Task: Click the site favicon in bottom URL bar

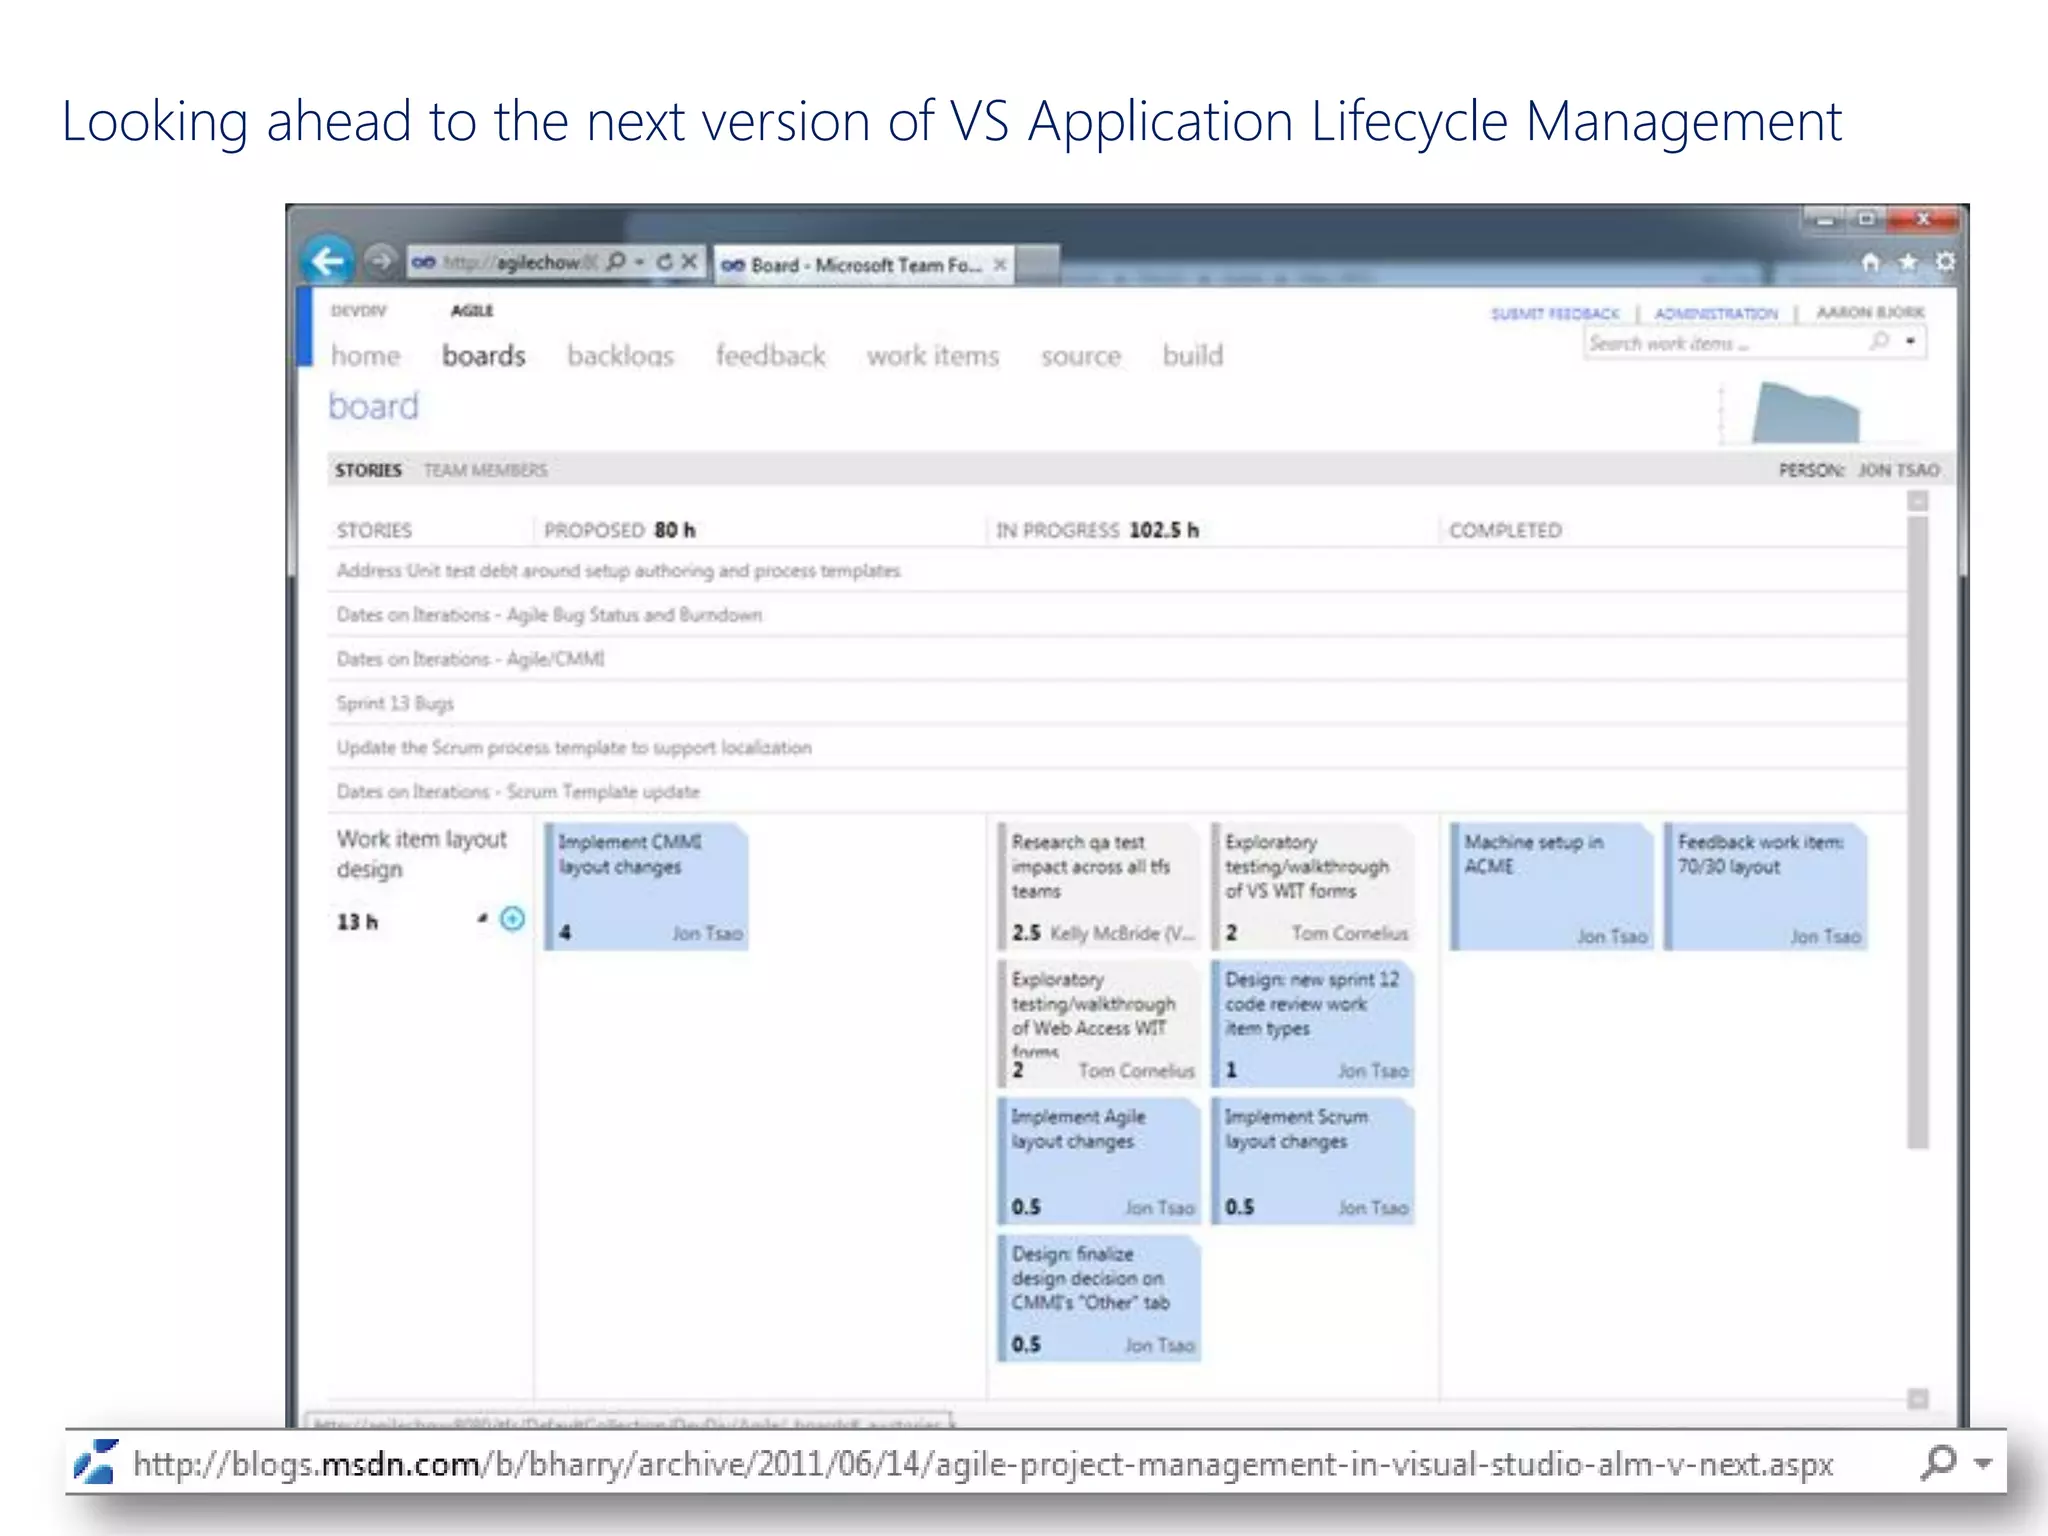Action: tap(96, 1462)
